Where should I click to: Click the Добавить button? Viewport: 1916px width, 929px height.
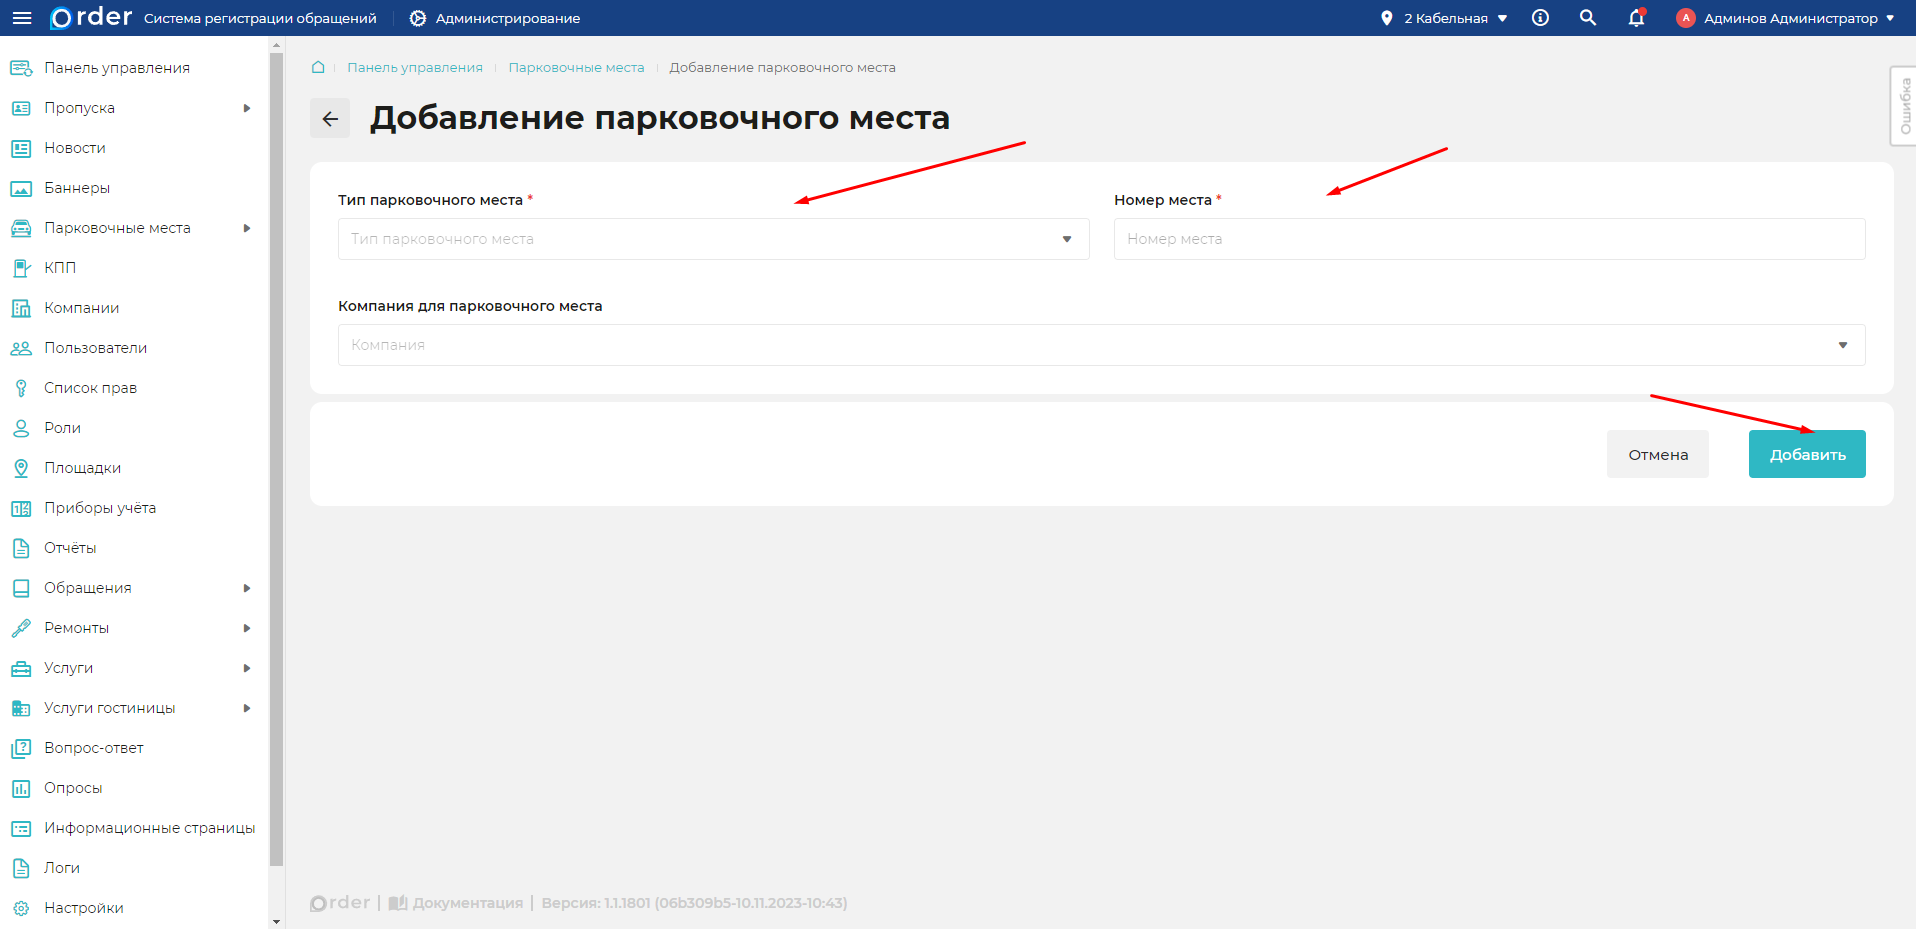1806,453
